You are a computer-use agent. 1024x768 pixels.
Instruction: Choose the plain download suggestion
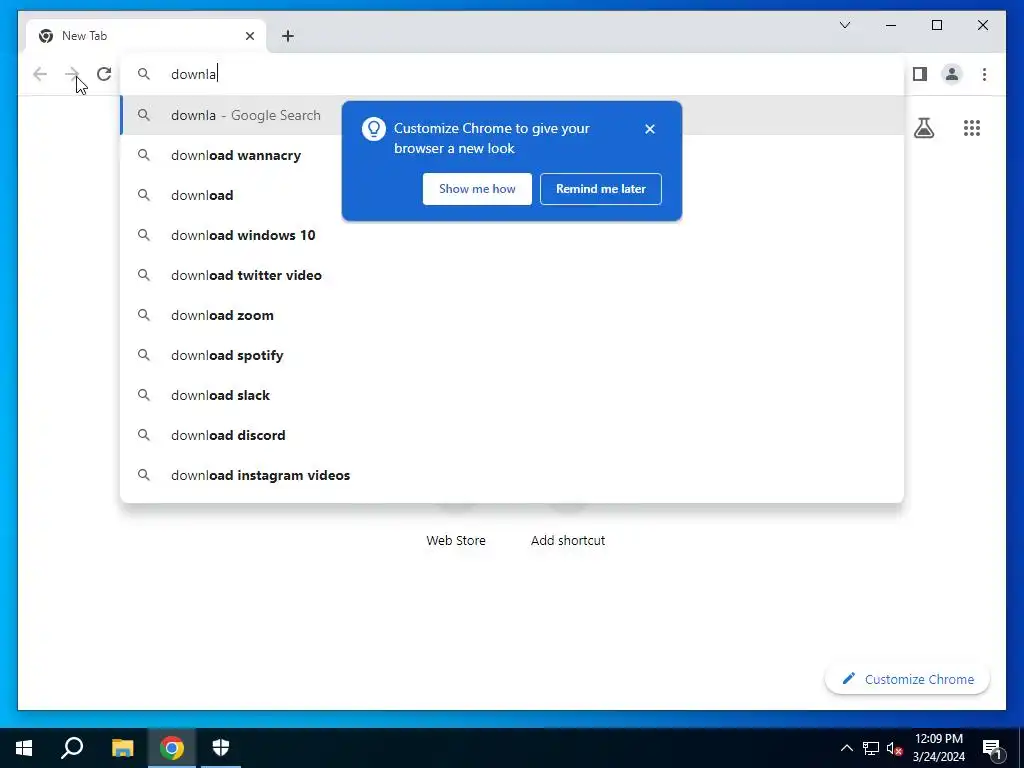[x=513, y=195]
